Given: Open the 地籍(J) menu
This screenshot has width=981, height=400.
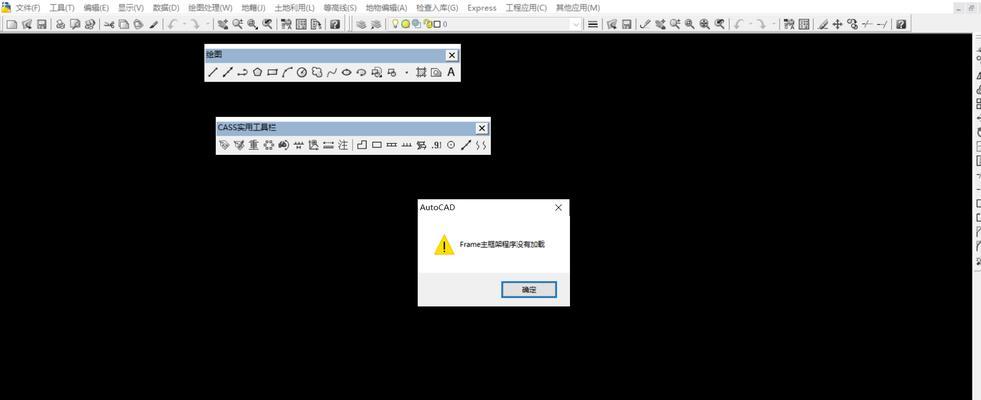Looking at the screenshot, I should coord(253,8).
